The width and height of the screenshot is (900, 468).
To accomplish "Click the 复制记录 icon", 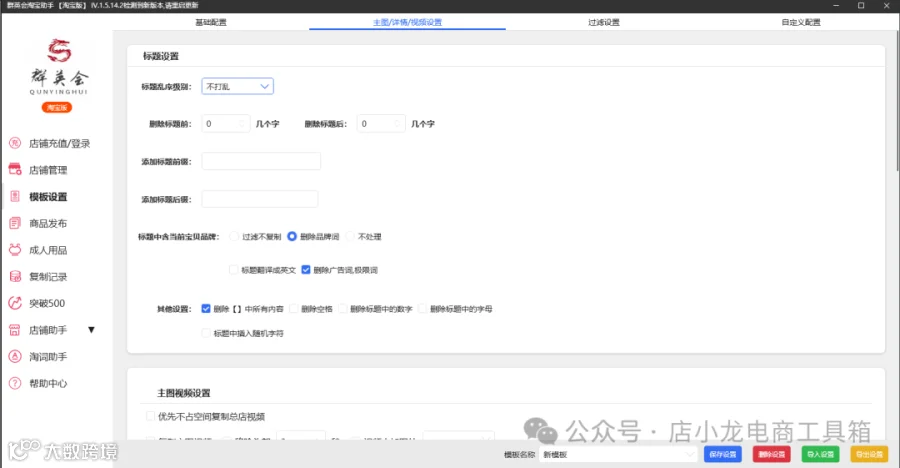I will pos(15,276).
